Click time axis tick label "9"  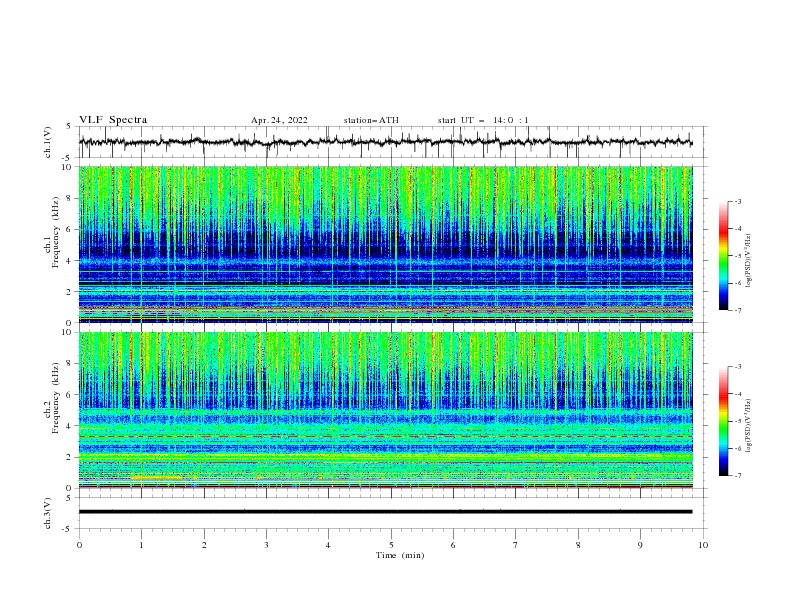(640, 545)
